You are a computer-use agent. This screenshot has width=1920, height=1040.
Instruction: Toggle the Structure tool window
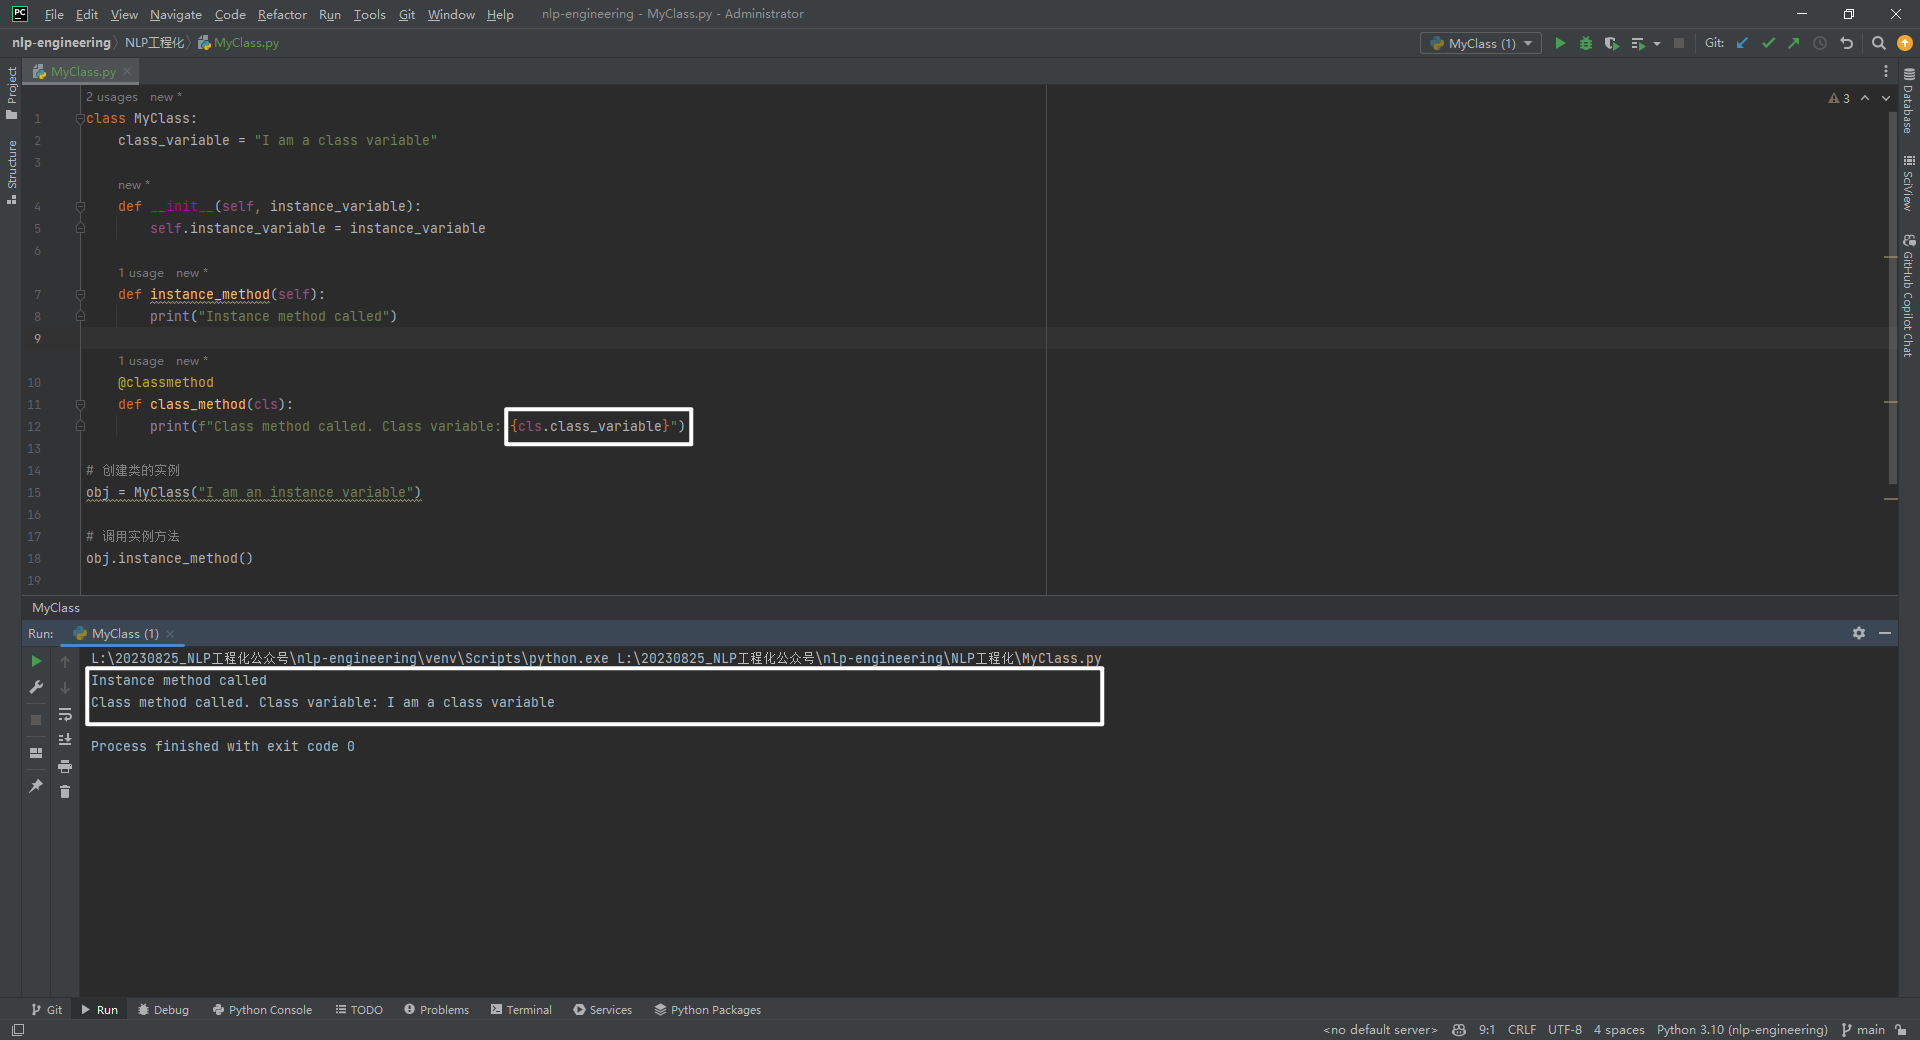11,172
